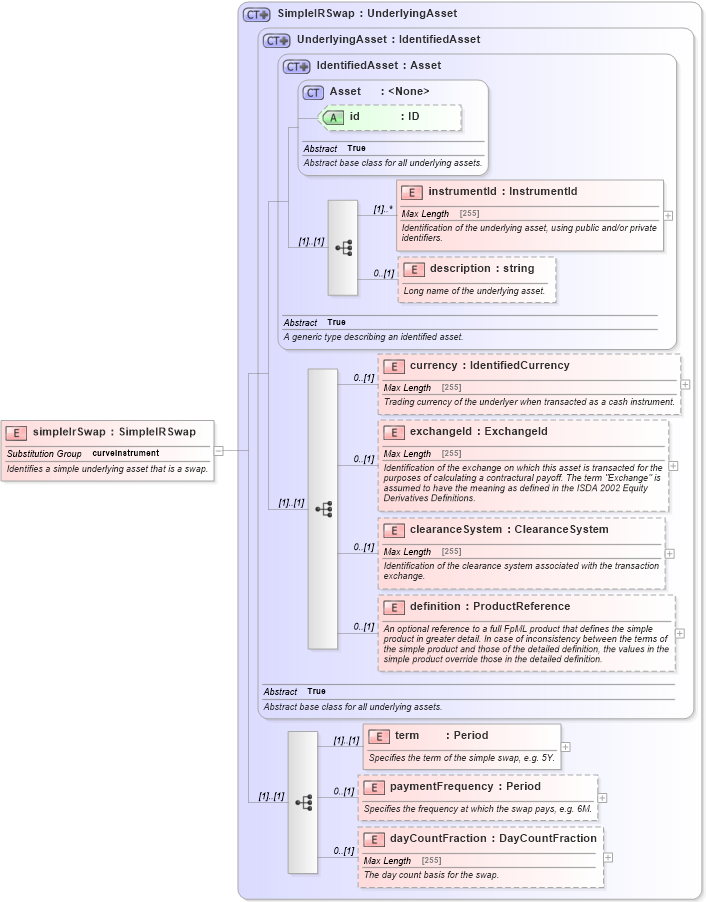
Task: Click the currency : IdentifiedCurrency label
Action: click(x=490, y=365)
